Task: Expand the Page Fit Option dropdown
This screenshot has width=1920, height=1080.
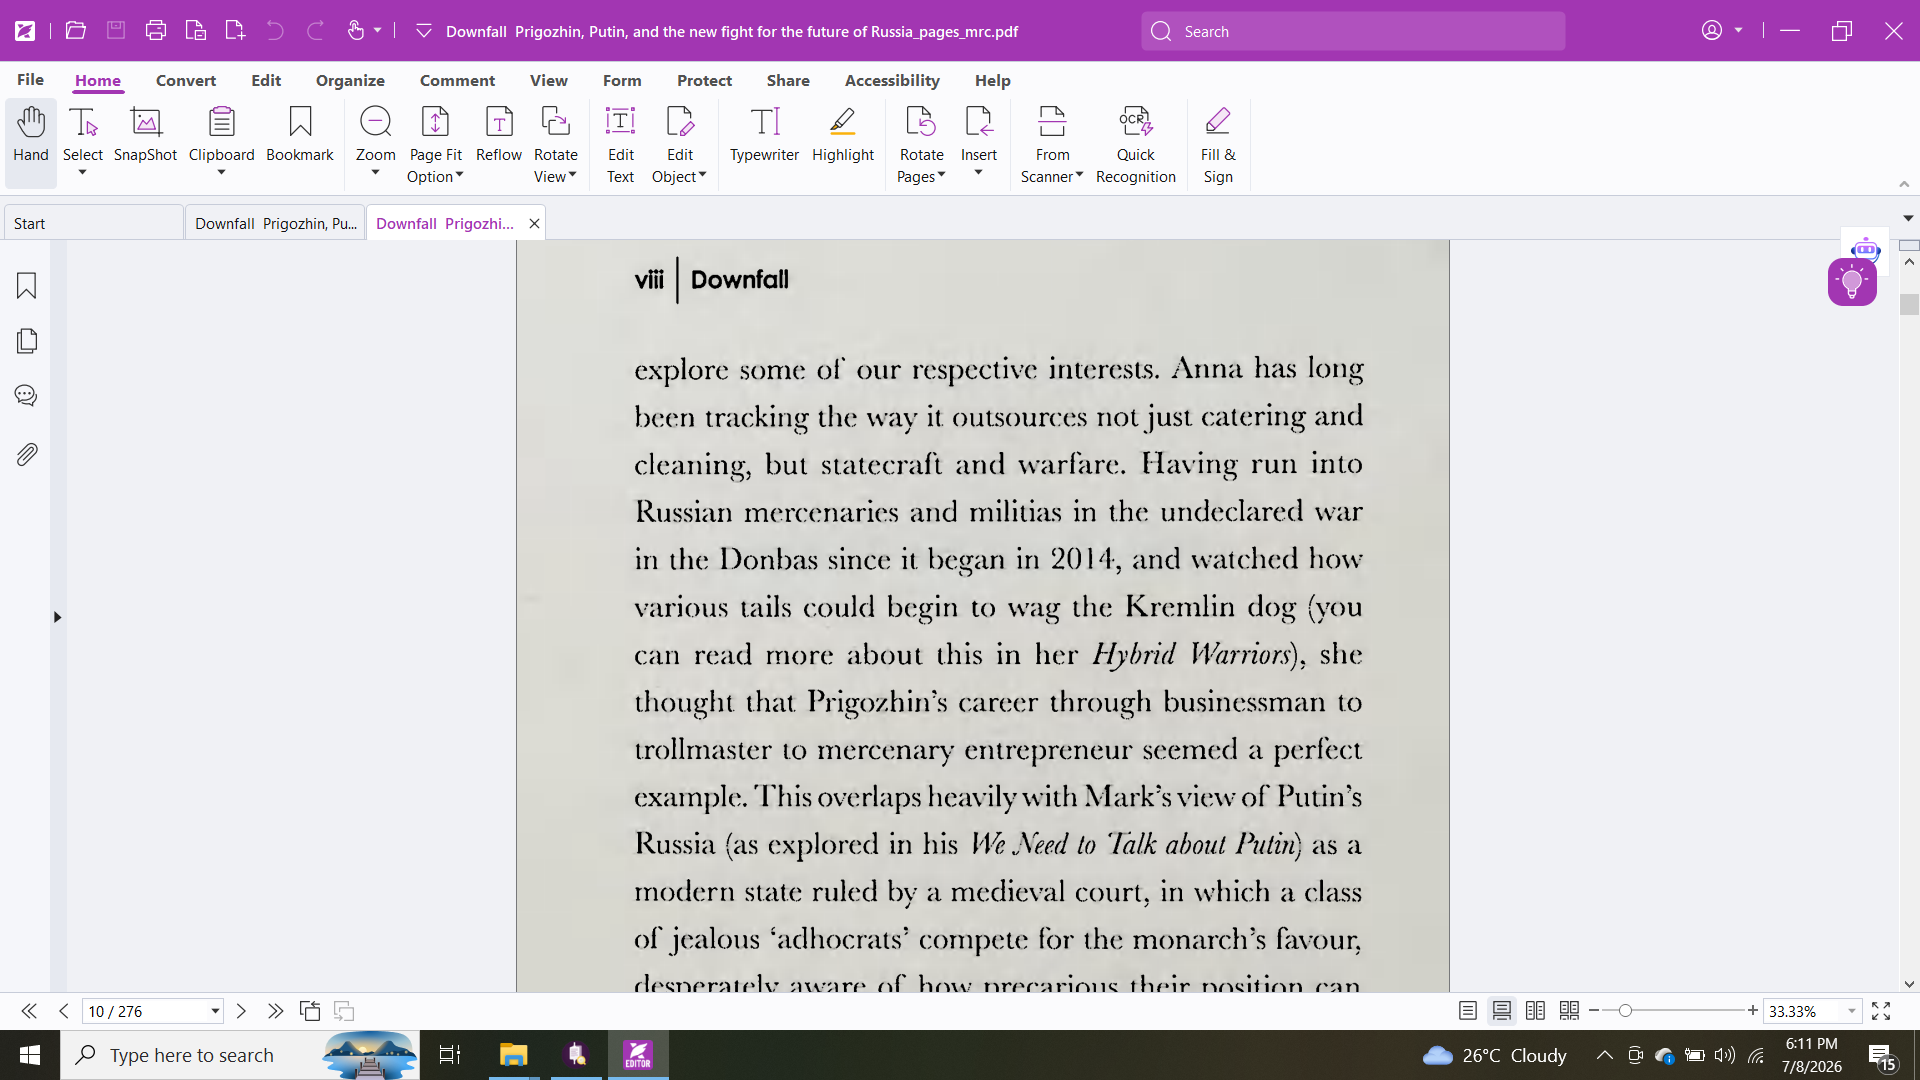Action: pyautogui.click(x=435, y=145)
